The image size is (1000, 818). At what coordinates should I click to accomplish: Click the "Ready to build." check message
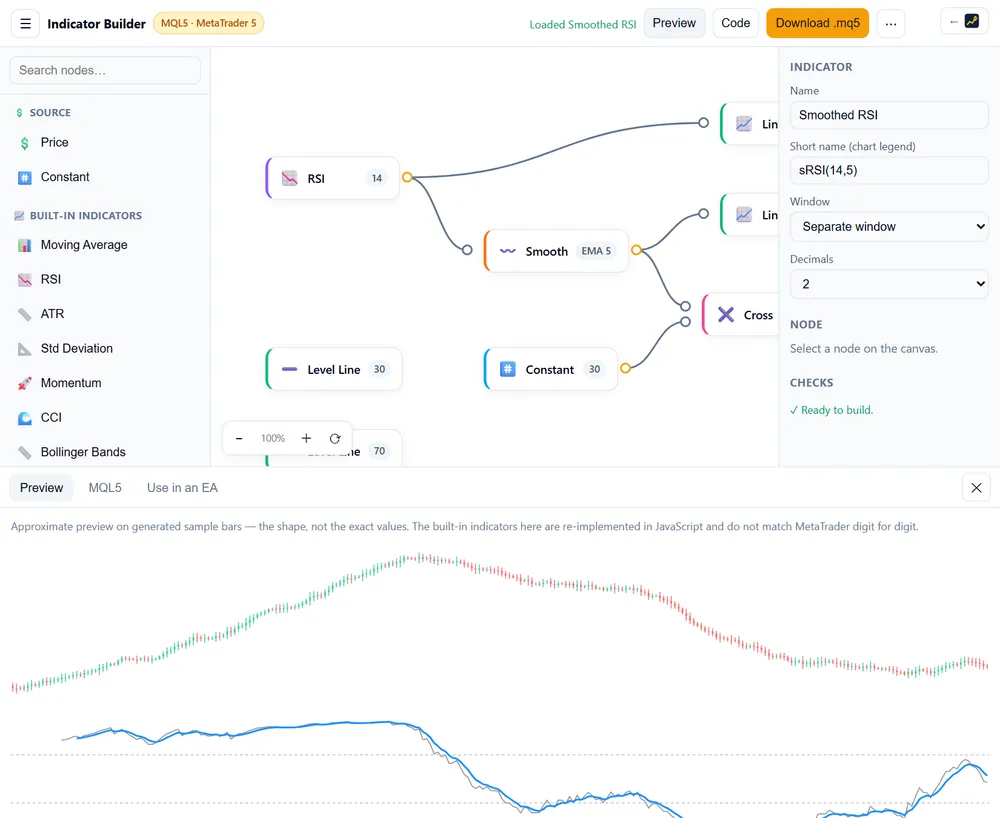(832, 410)
